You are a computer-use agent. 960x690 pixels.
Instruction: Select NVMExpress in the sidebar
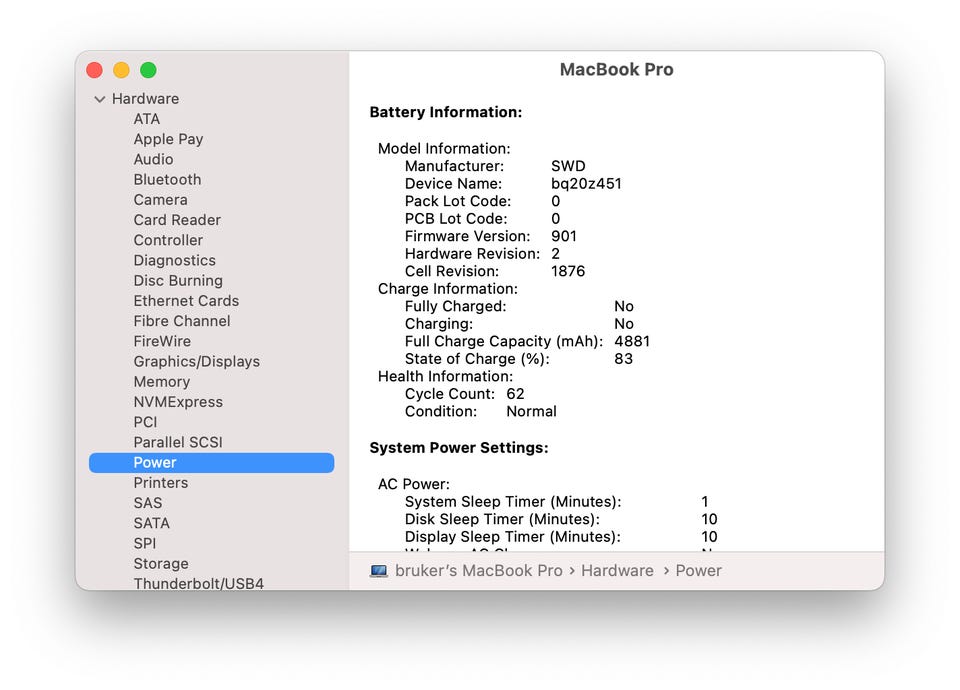[x=178, y=402]
